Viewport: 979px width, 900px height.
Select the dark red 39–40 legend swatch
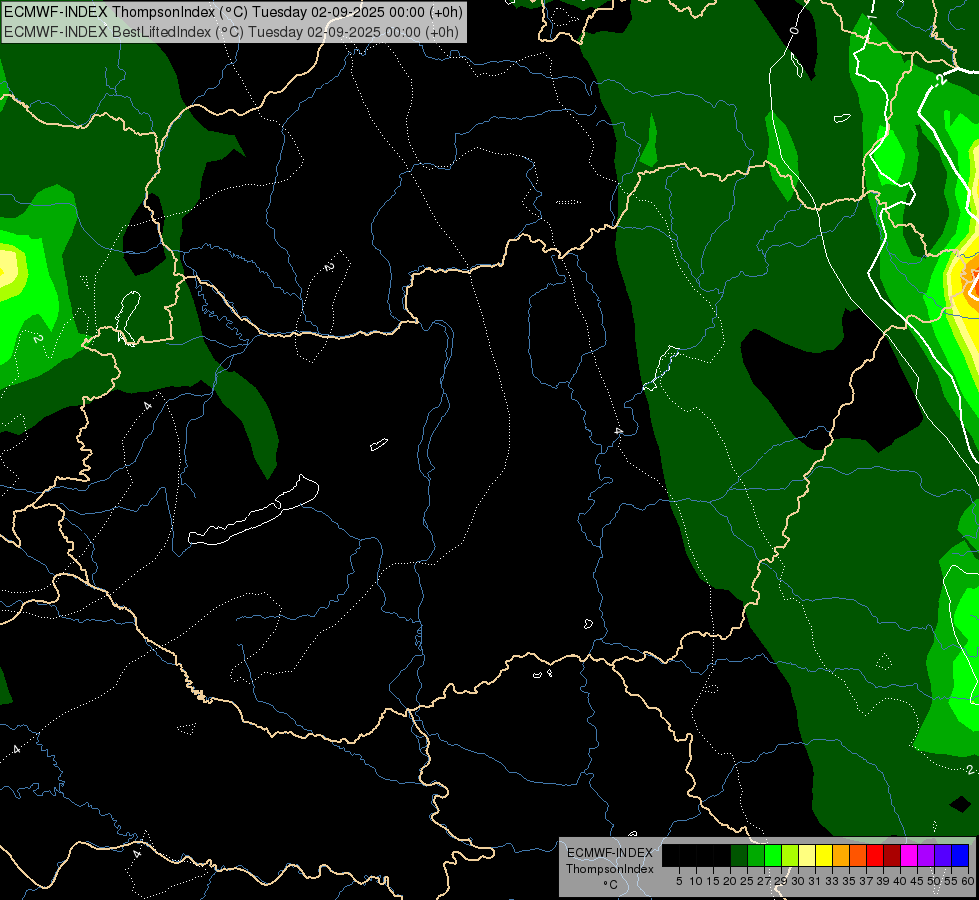tap(892, 855)
